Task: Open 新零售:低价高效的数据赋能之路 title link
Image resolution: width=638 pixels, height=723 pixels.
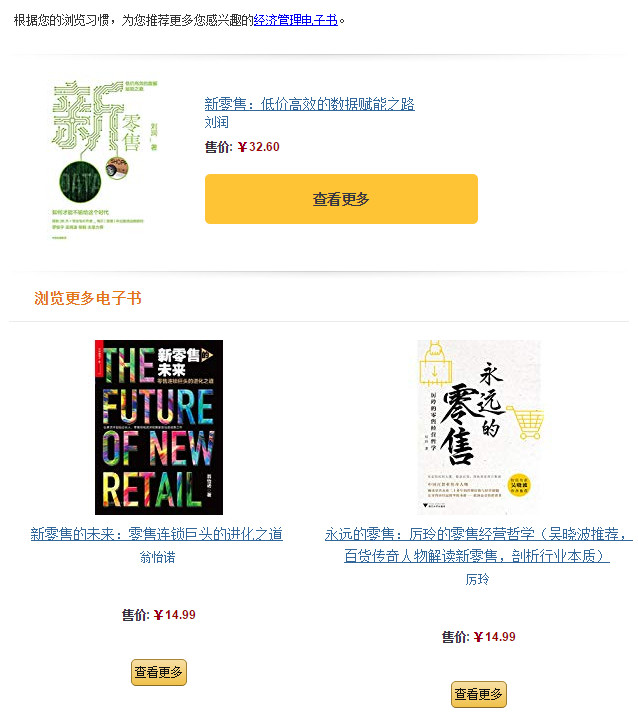Action: tap(309, 104)
